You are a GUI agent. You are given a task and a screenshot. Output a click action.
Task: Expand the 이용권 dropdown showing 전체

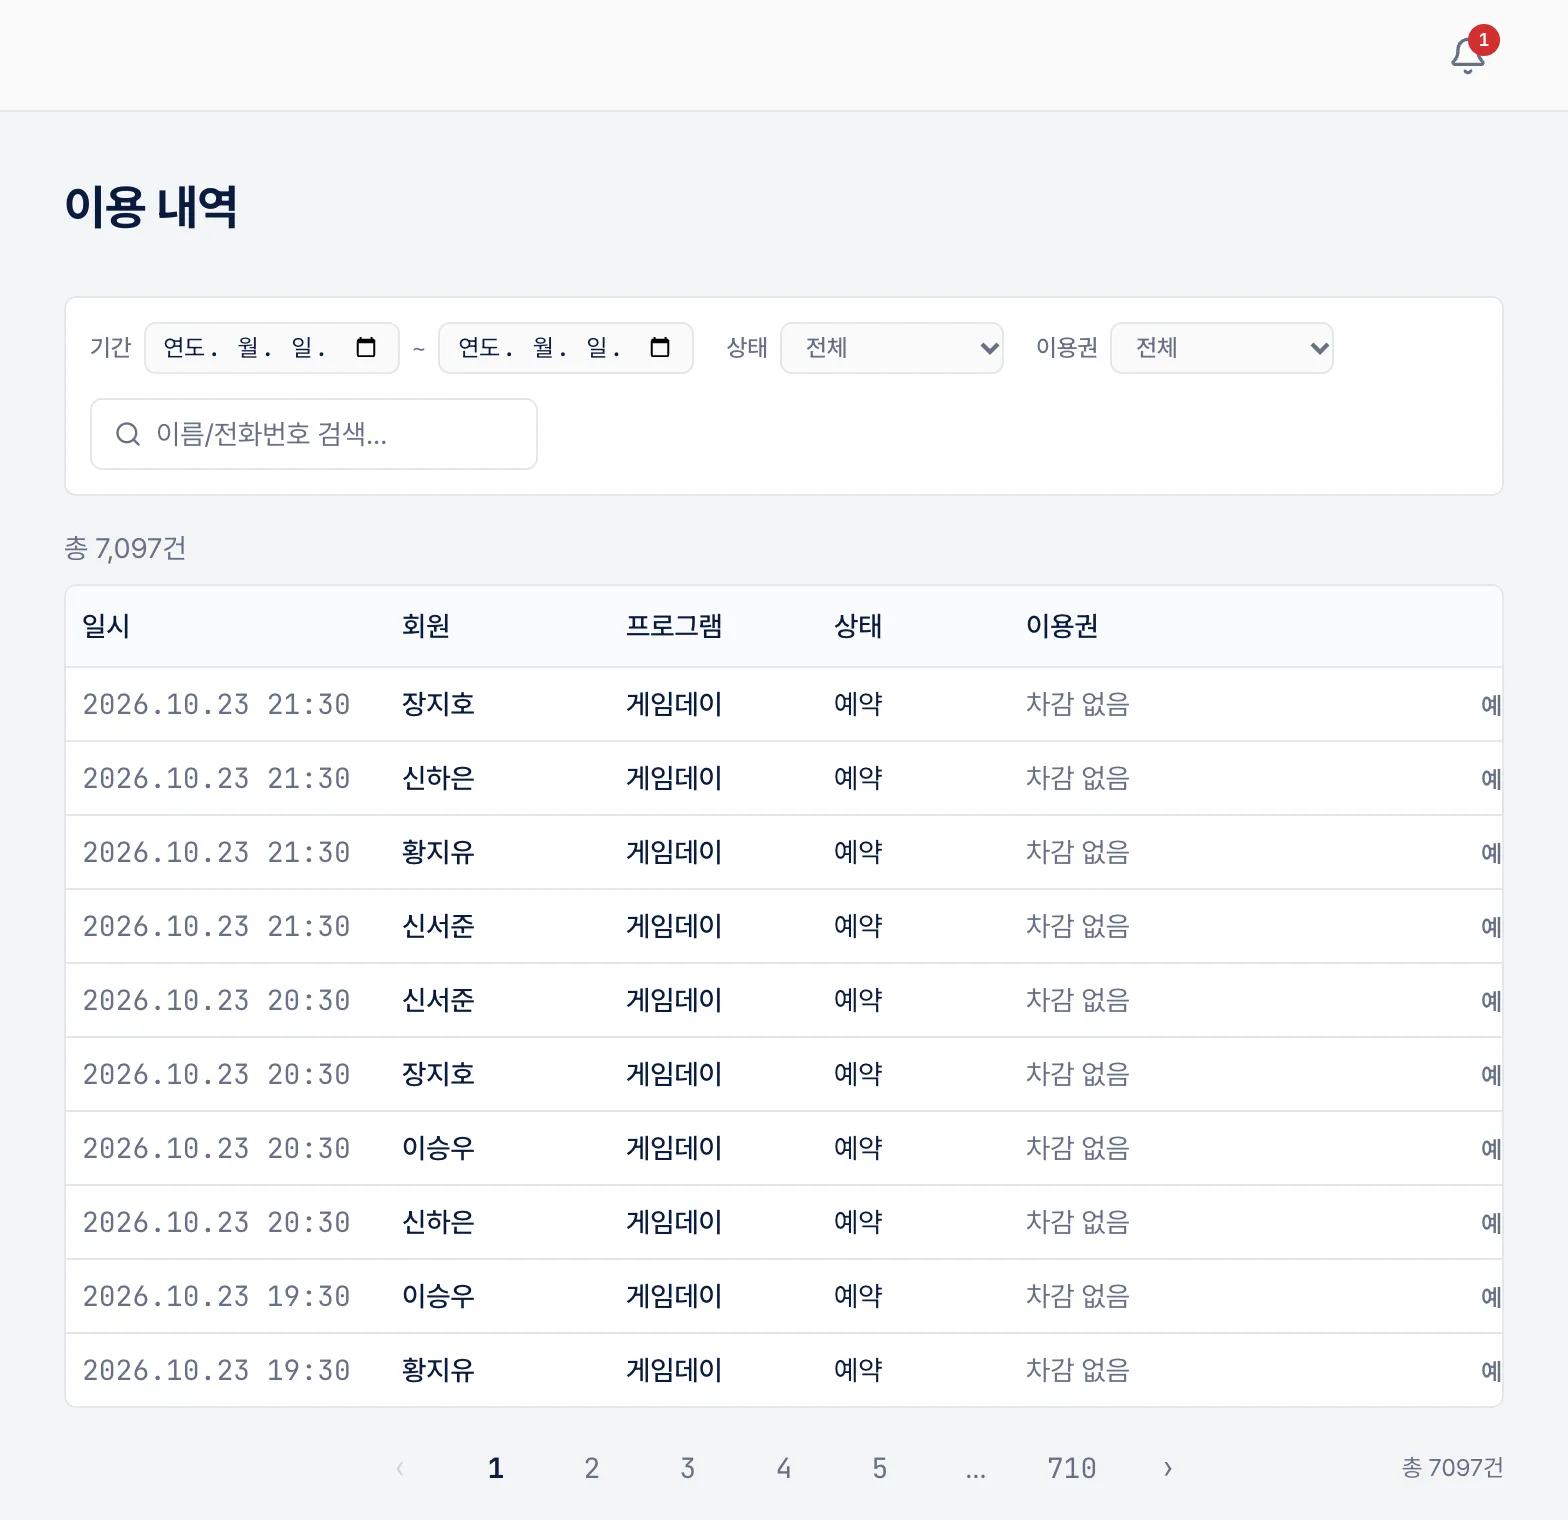(1222, 348)
